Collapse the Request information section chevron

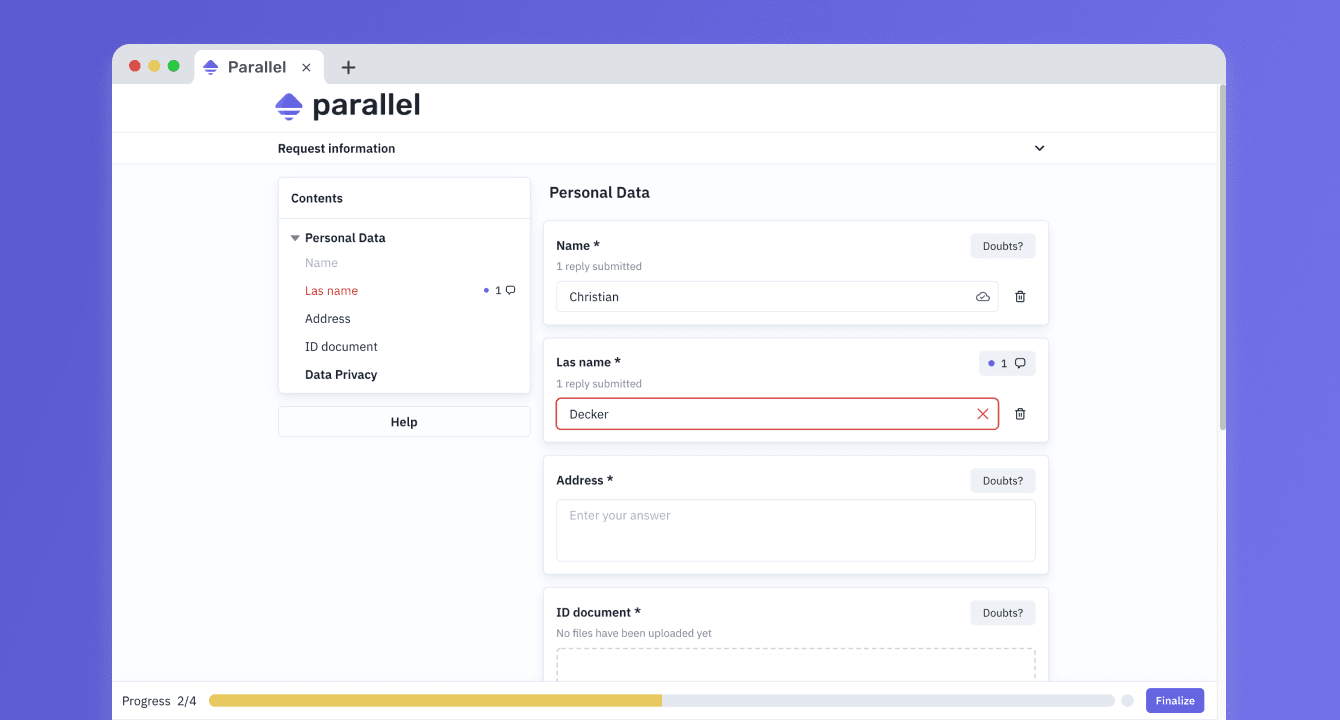1039,147
